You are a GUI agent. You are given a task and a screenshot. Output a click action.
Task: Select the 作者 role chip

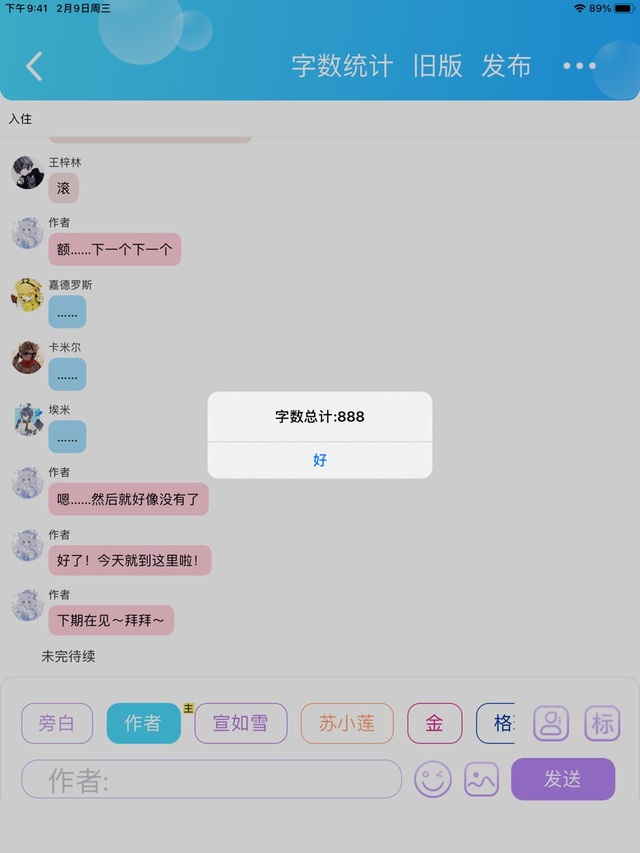click(143, 724)
